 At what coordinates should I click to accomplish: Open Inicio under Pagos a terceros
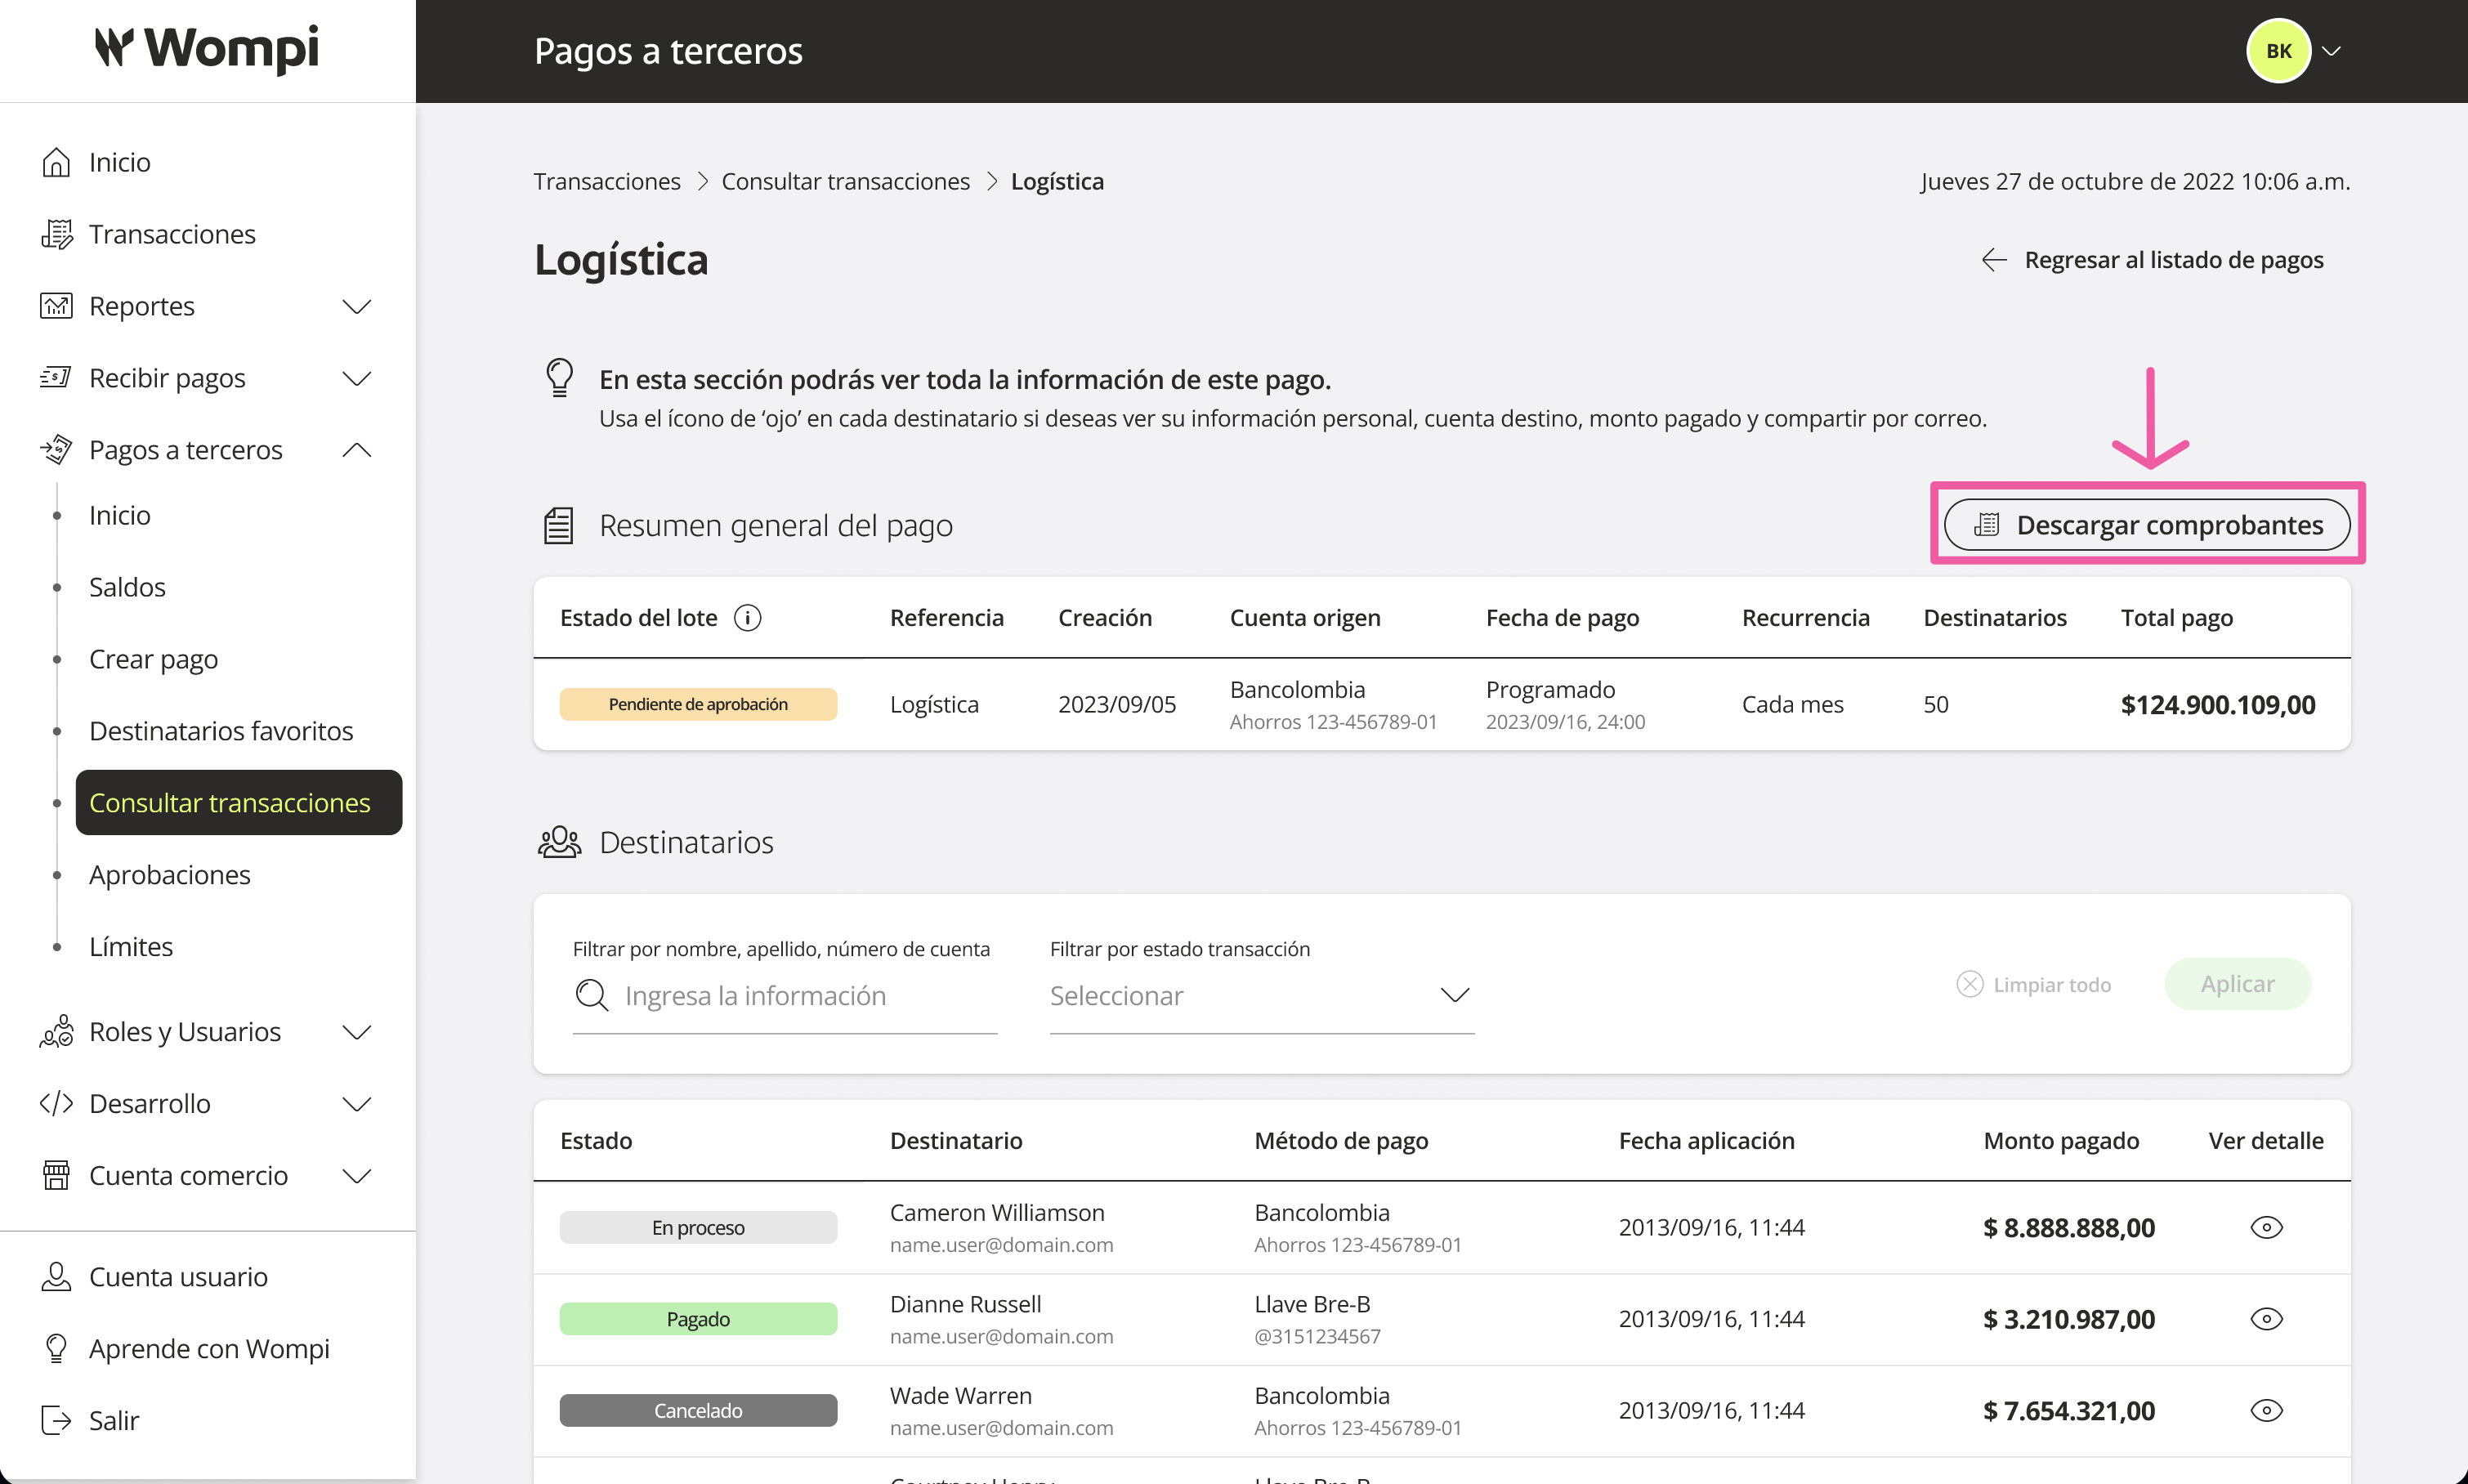120,515
